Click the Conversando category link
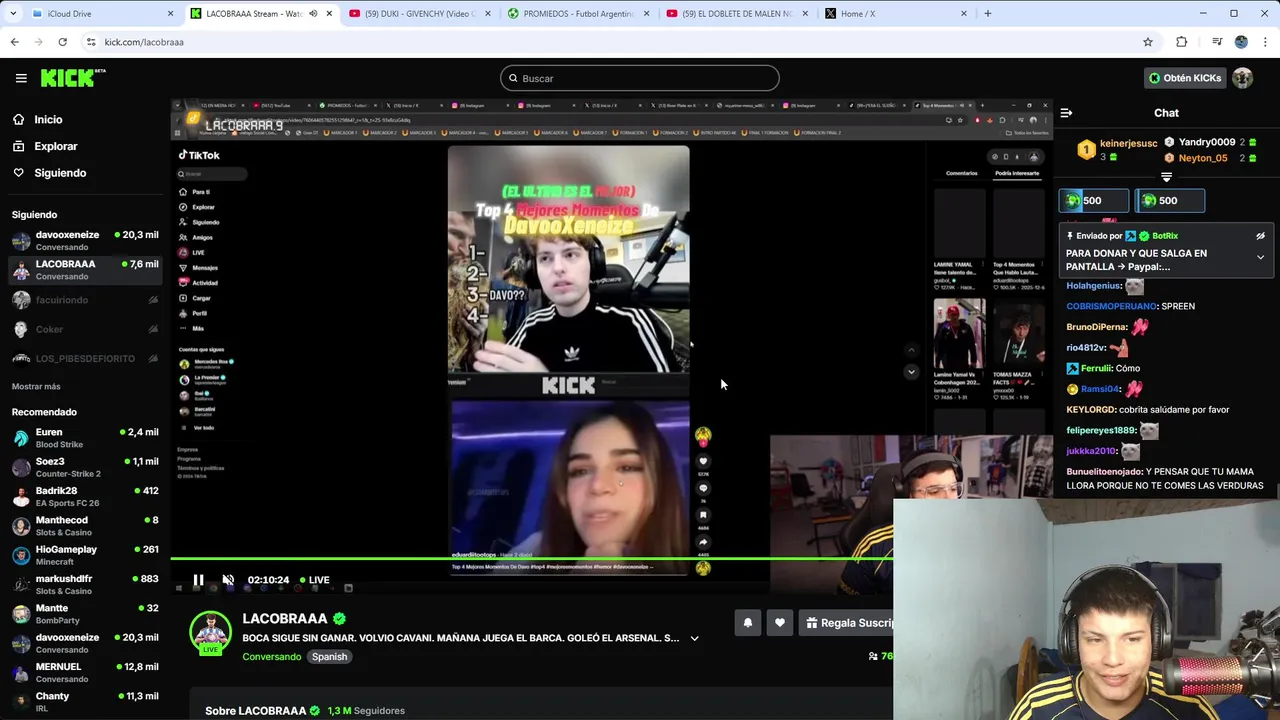 coord(271,657)
